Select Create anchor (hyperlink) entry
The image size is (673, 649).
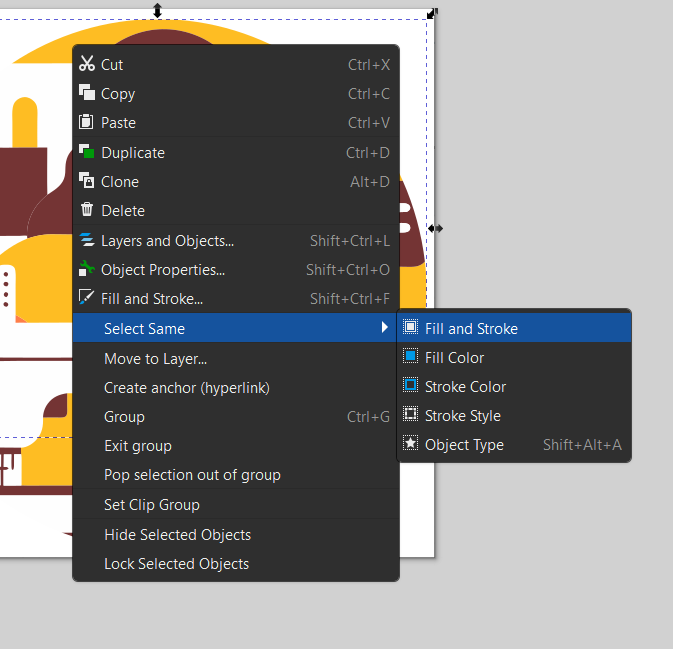pos(236,388)
